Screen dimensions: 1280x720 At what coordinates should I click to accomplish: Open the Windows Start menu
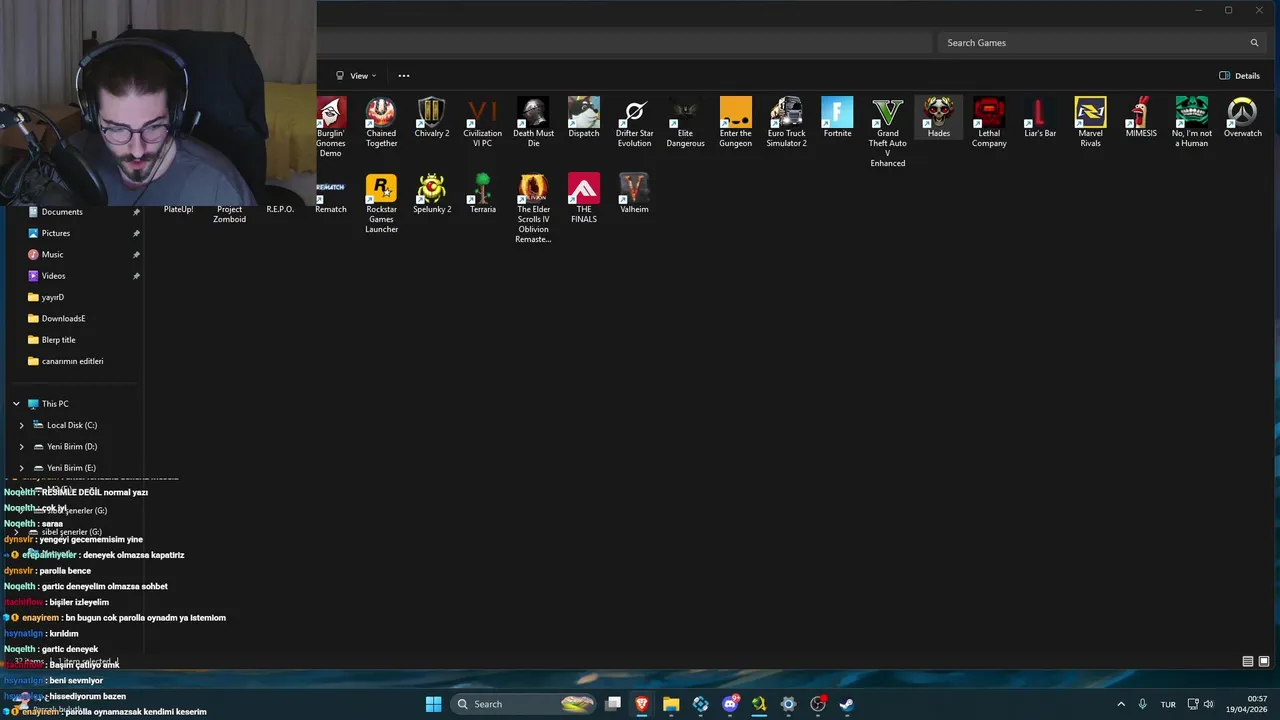433,704
